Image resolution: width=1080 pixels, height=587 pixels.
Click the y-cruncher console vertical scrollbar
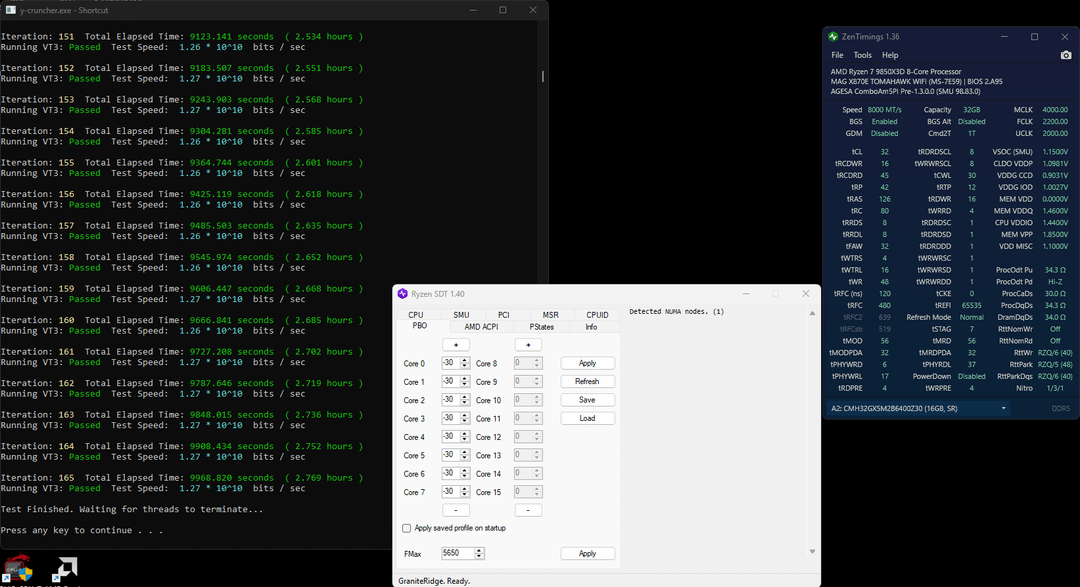[543, 76]
